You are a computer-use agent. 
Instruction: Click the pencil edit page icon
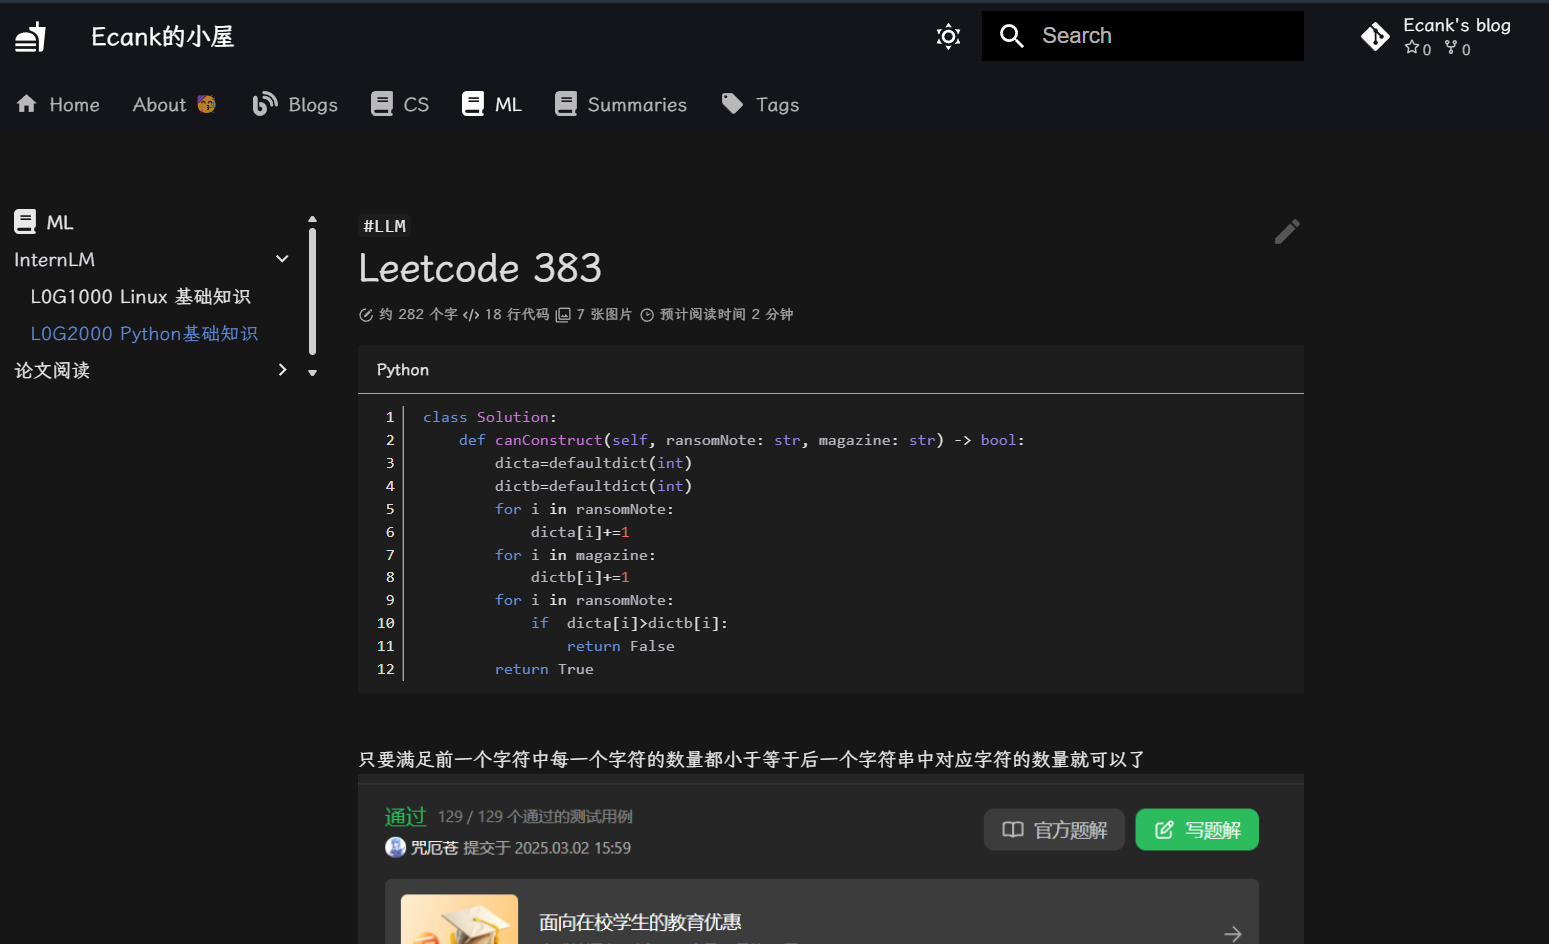(1287, 232)
